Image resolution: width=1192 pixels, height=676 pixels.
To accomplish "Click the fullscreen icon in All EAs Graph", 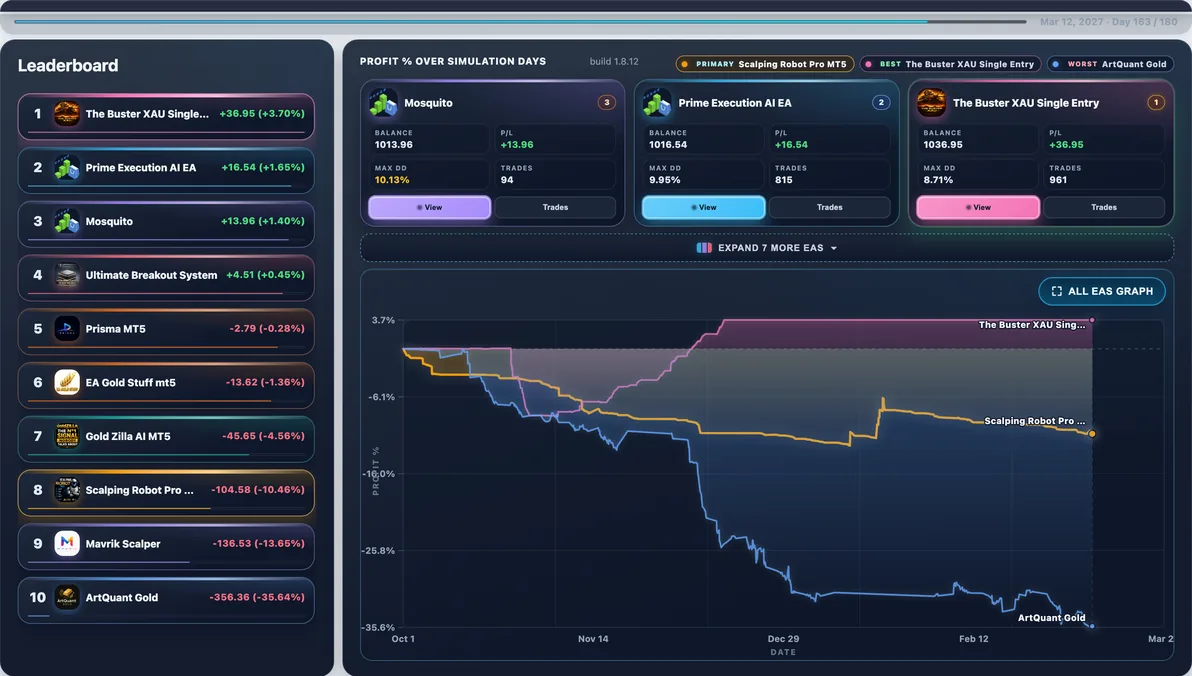I will (x=1057, y=291).
